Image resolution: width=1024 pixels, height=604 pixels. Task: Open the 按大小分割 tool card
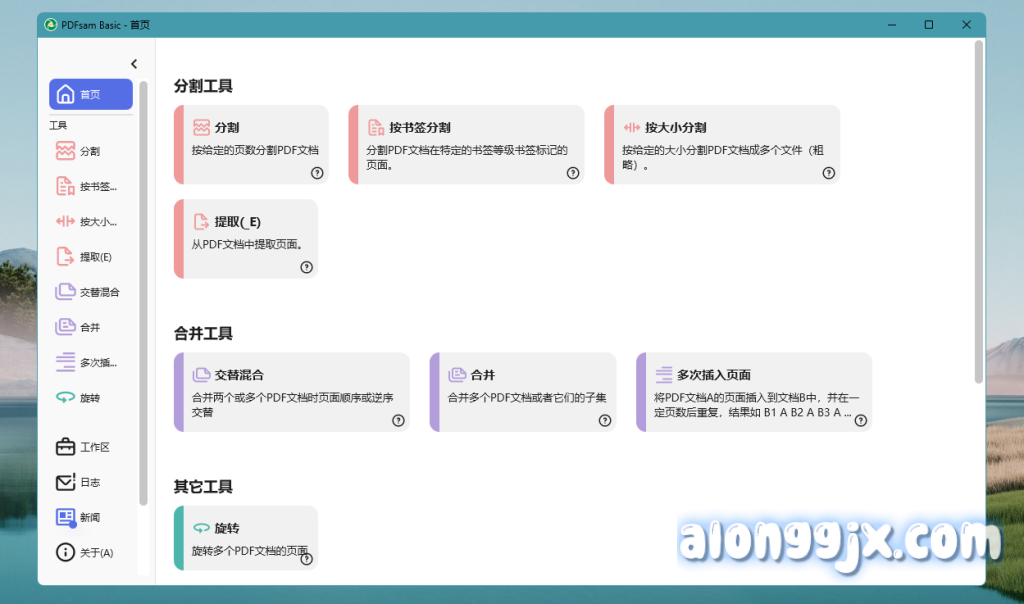click(x=722, y=145)
